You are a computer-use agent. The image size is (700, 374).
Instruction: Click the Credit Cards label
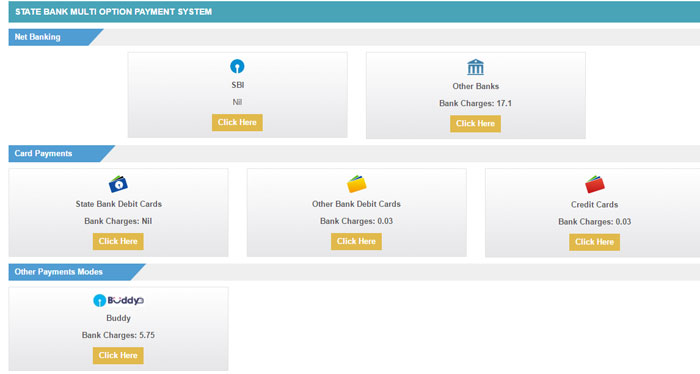[595, 204]
